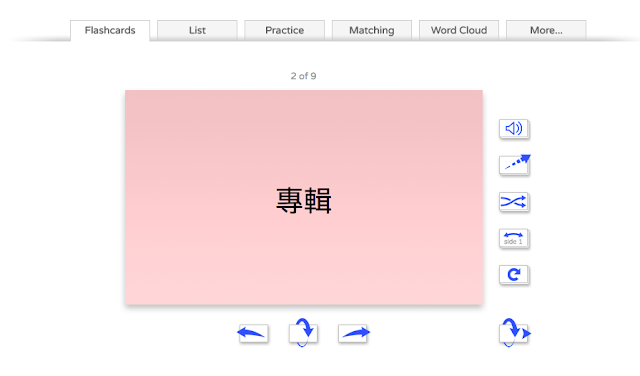Flip the current flashcard
Screen dimensions: 640x376
pos(303,332)
